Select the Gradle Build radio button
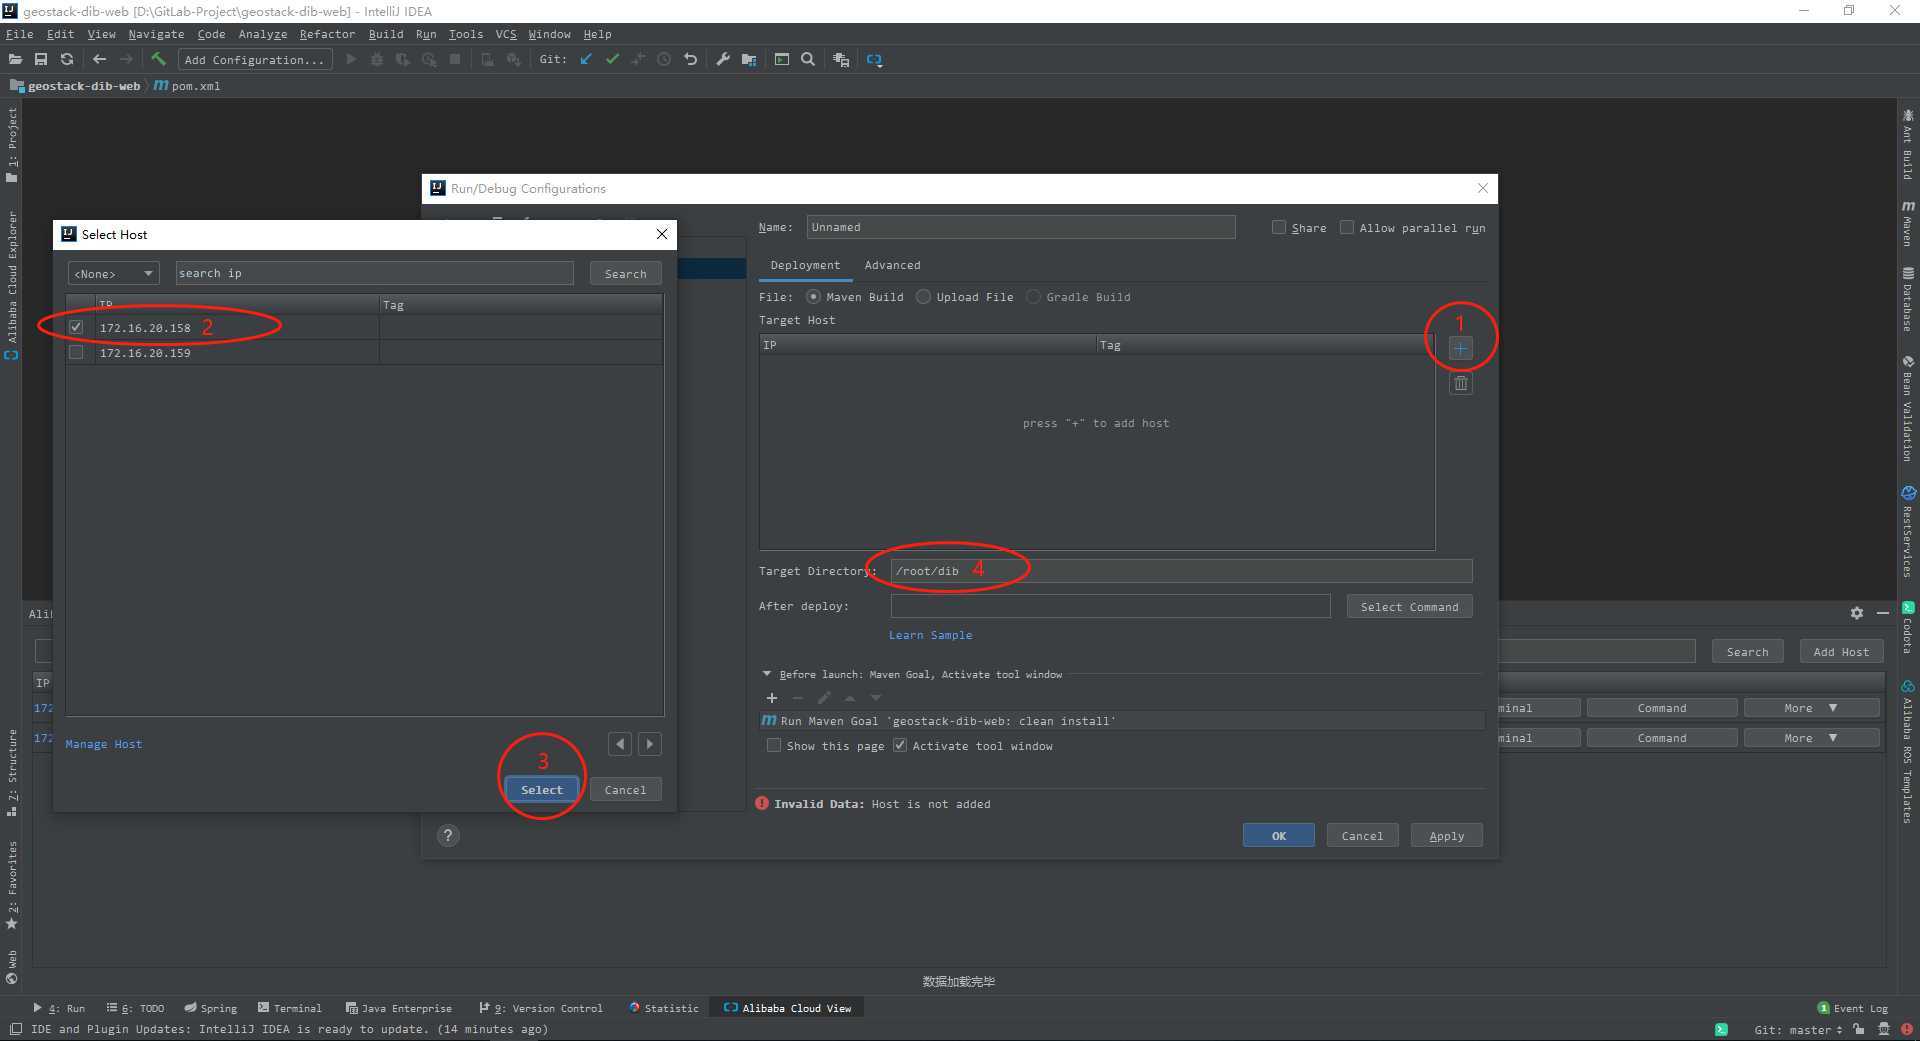 click(x=1033, y=297)
